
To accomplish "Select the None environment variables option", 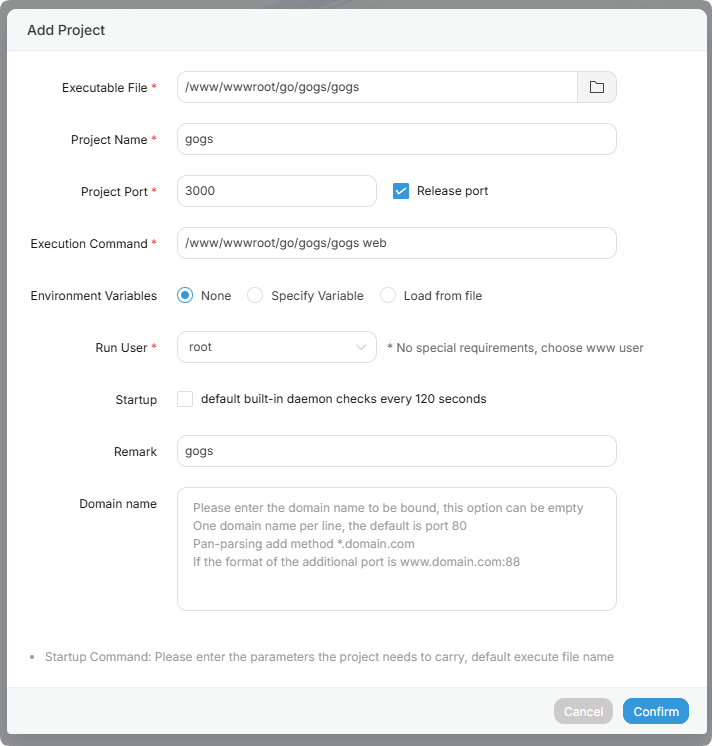I will tap(185, 295).
